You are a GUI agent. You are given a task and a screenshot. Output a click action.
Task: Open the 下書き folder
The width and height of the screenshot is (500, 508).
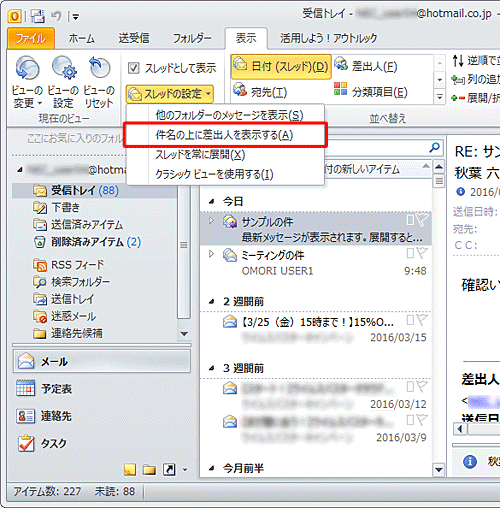click(x=56, y=207)
